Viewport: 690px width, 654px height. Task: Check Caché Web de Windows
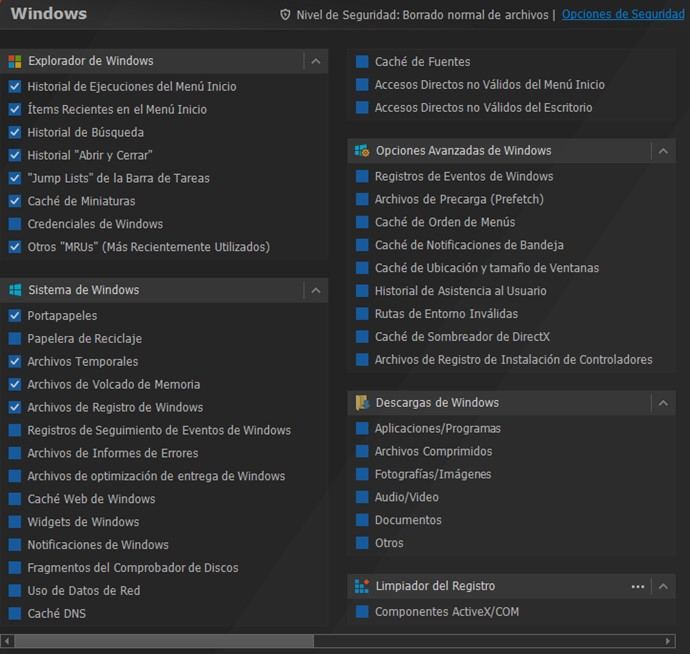click(x=15, y=499)
